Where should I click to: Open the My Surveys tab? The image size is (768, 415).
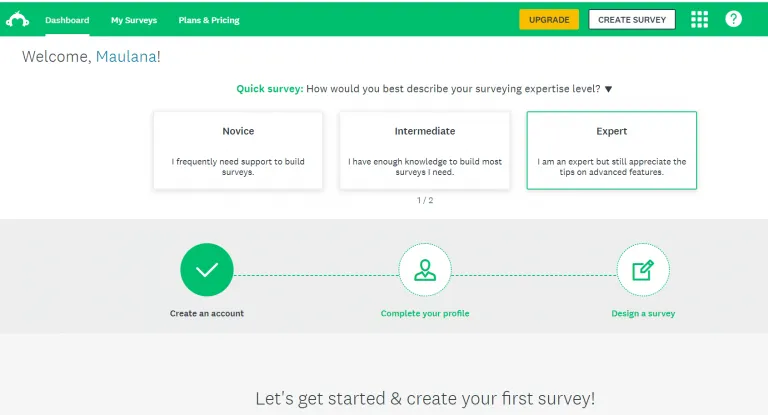tap(134, 20)
